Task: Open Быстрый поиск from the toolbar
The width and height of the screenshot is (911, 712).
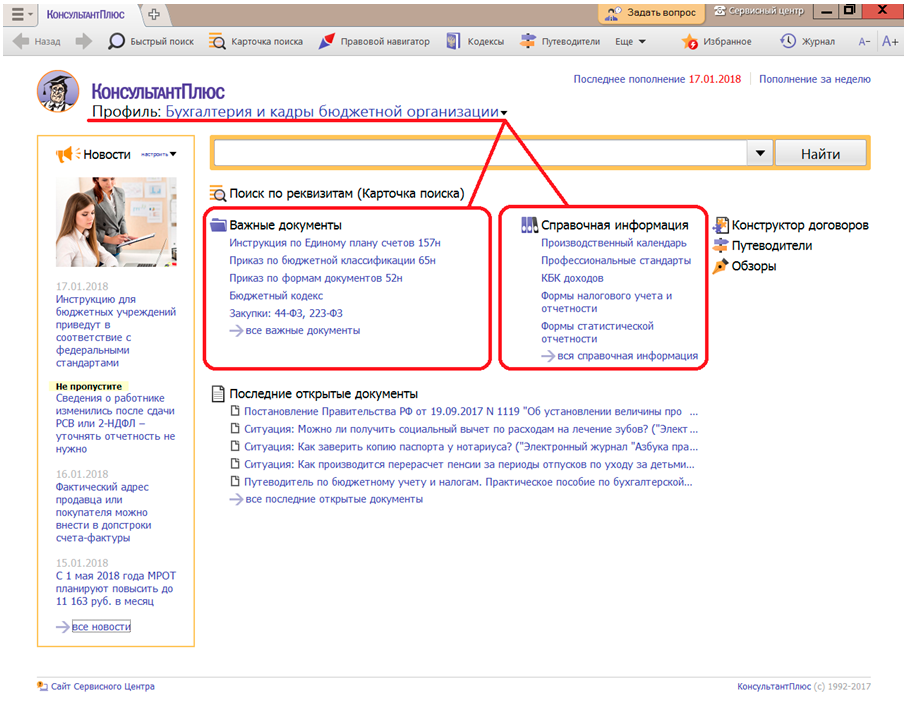Action: click(x=151, y=42)
